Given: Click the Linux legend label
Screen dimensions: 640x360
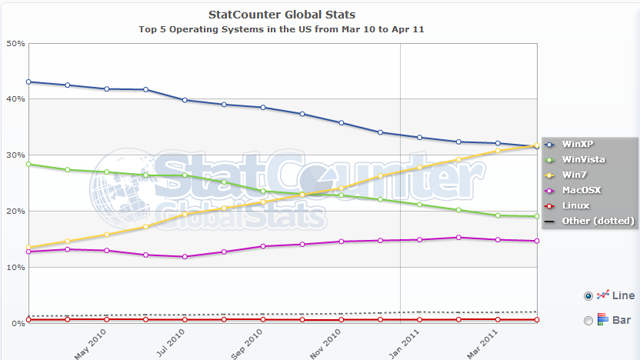Looking at the screenshot, I should pyautogui.click(x=576, y=206).
